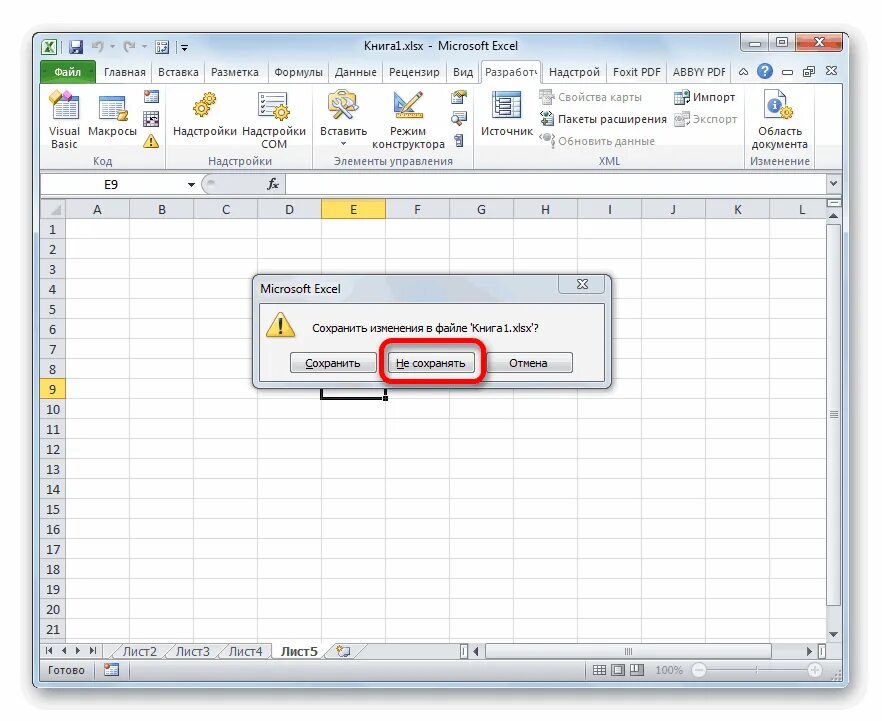Open control properties icon in Элементы управления
This screenshot has height=721, width=882.
pyautogui.click(x=459, y=97)
